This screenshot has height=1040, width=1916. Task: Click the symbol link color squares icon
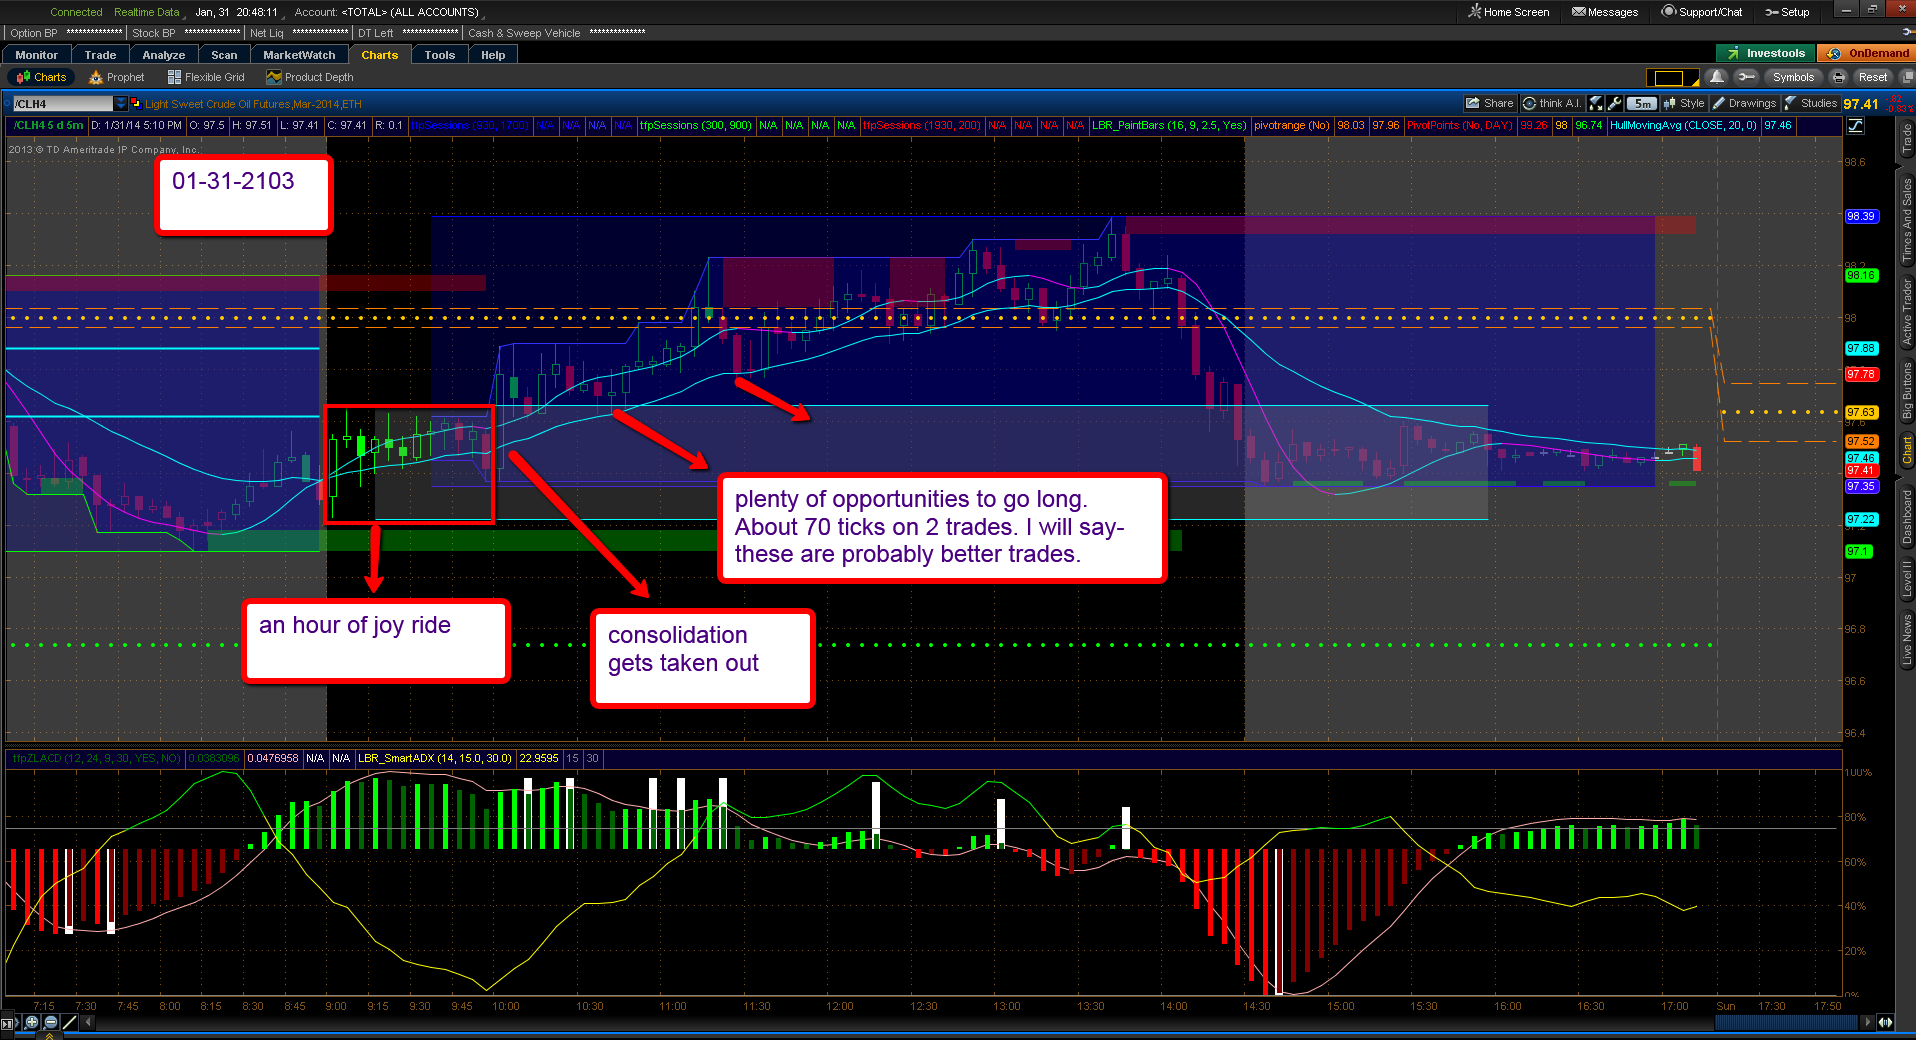coord(136,103)
